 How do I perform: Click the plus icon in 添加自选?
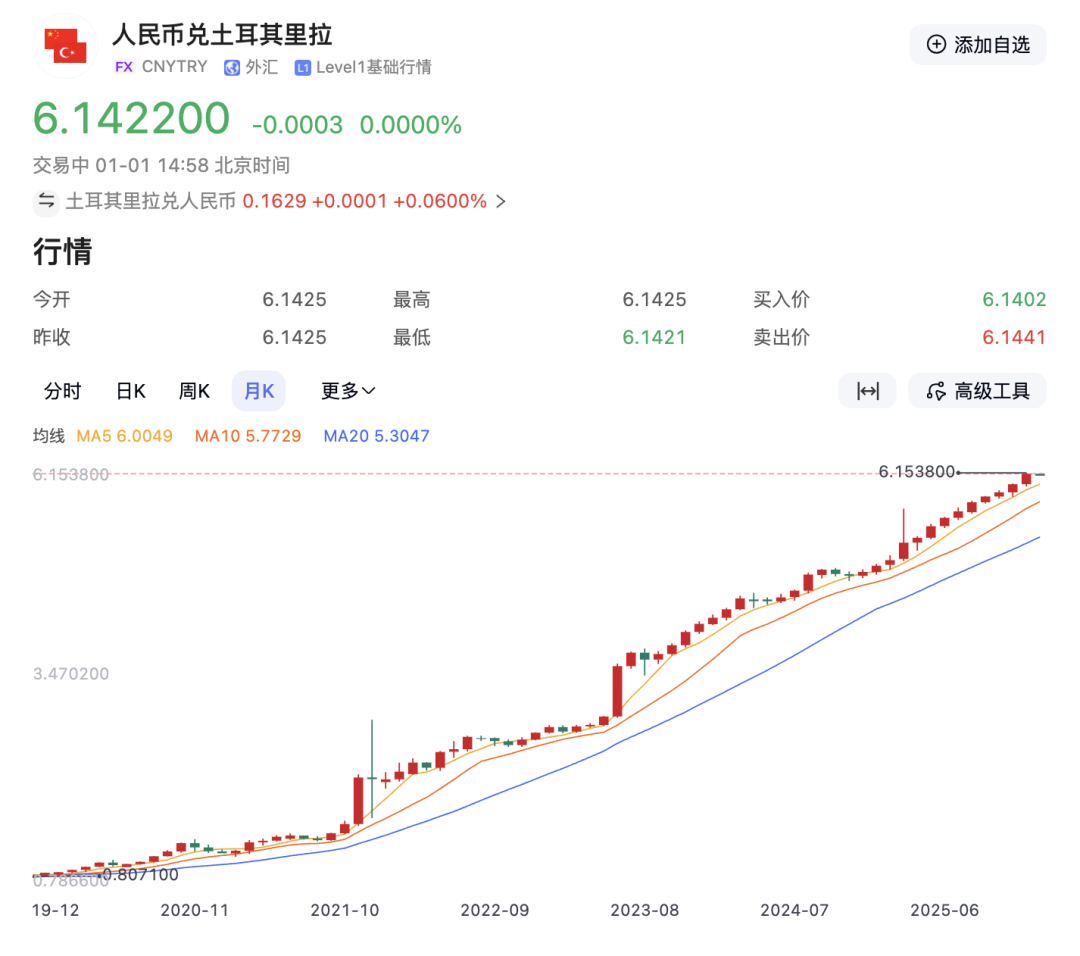pyautogui.click(x=936, y=45)
